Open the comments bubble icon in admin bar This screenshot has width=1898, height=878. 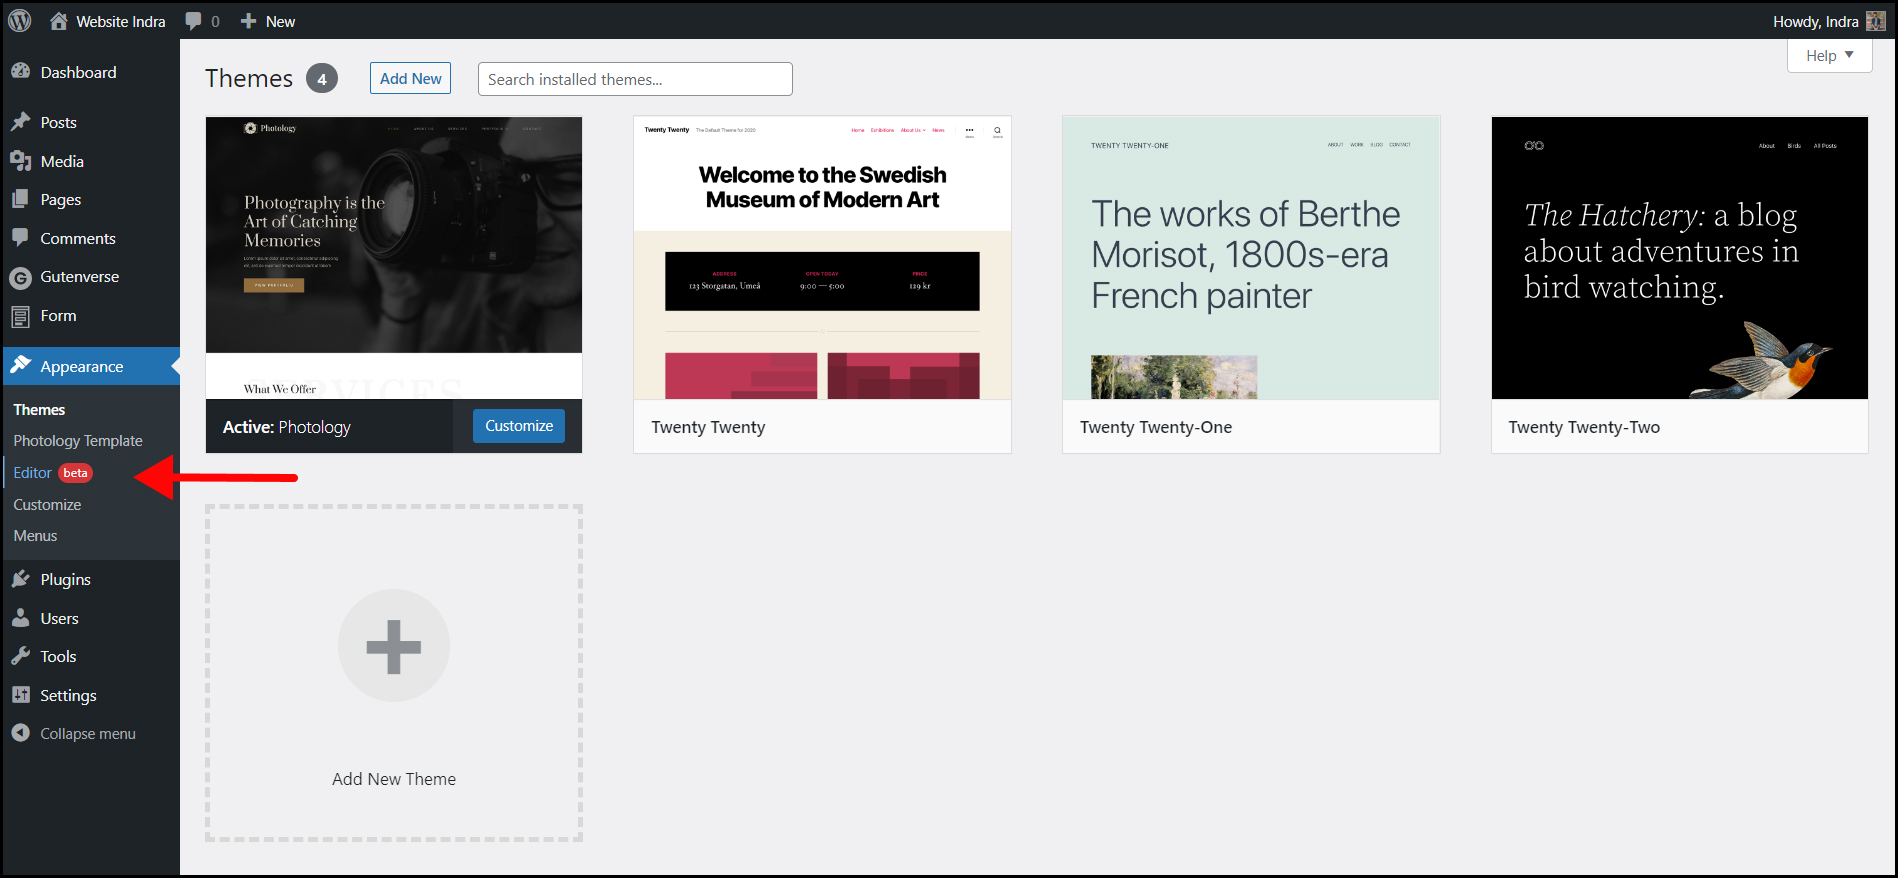click(193, 21)
